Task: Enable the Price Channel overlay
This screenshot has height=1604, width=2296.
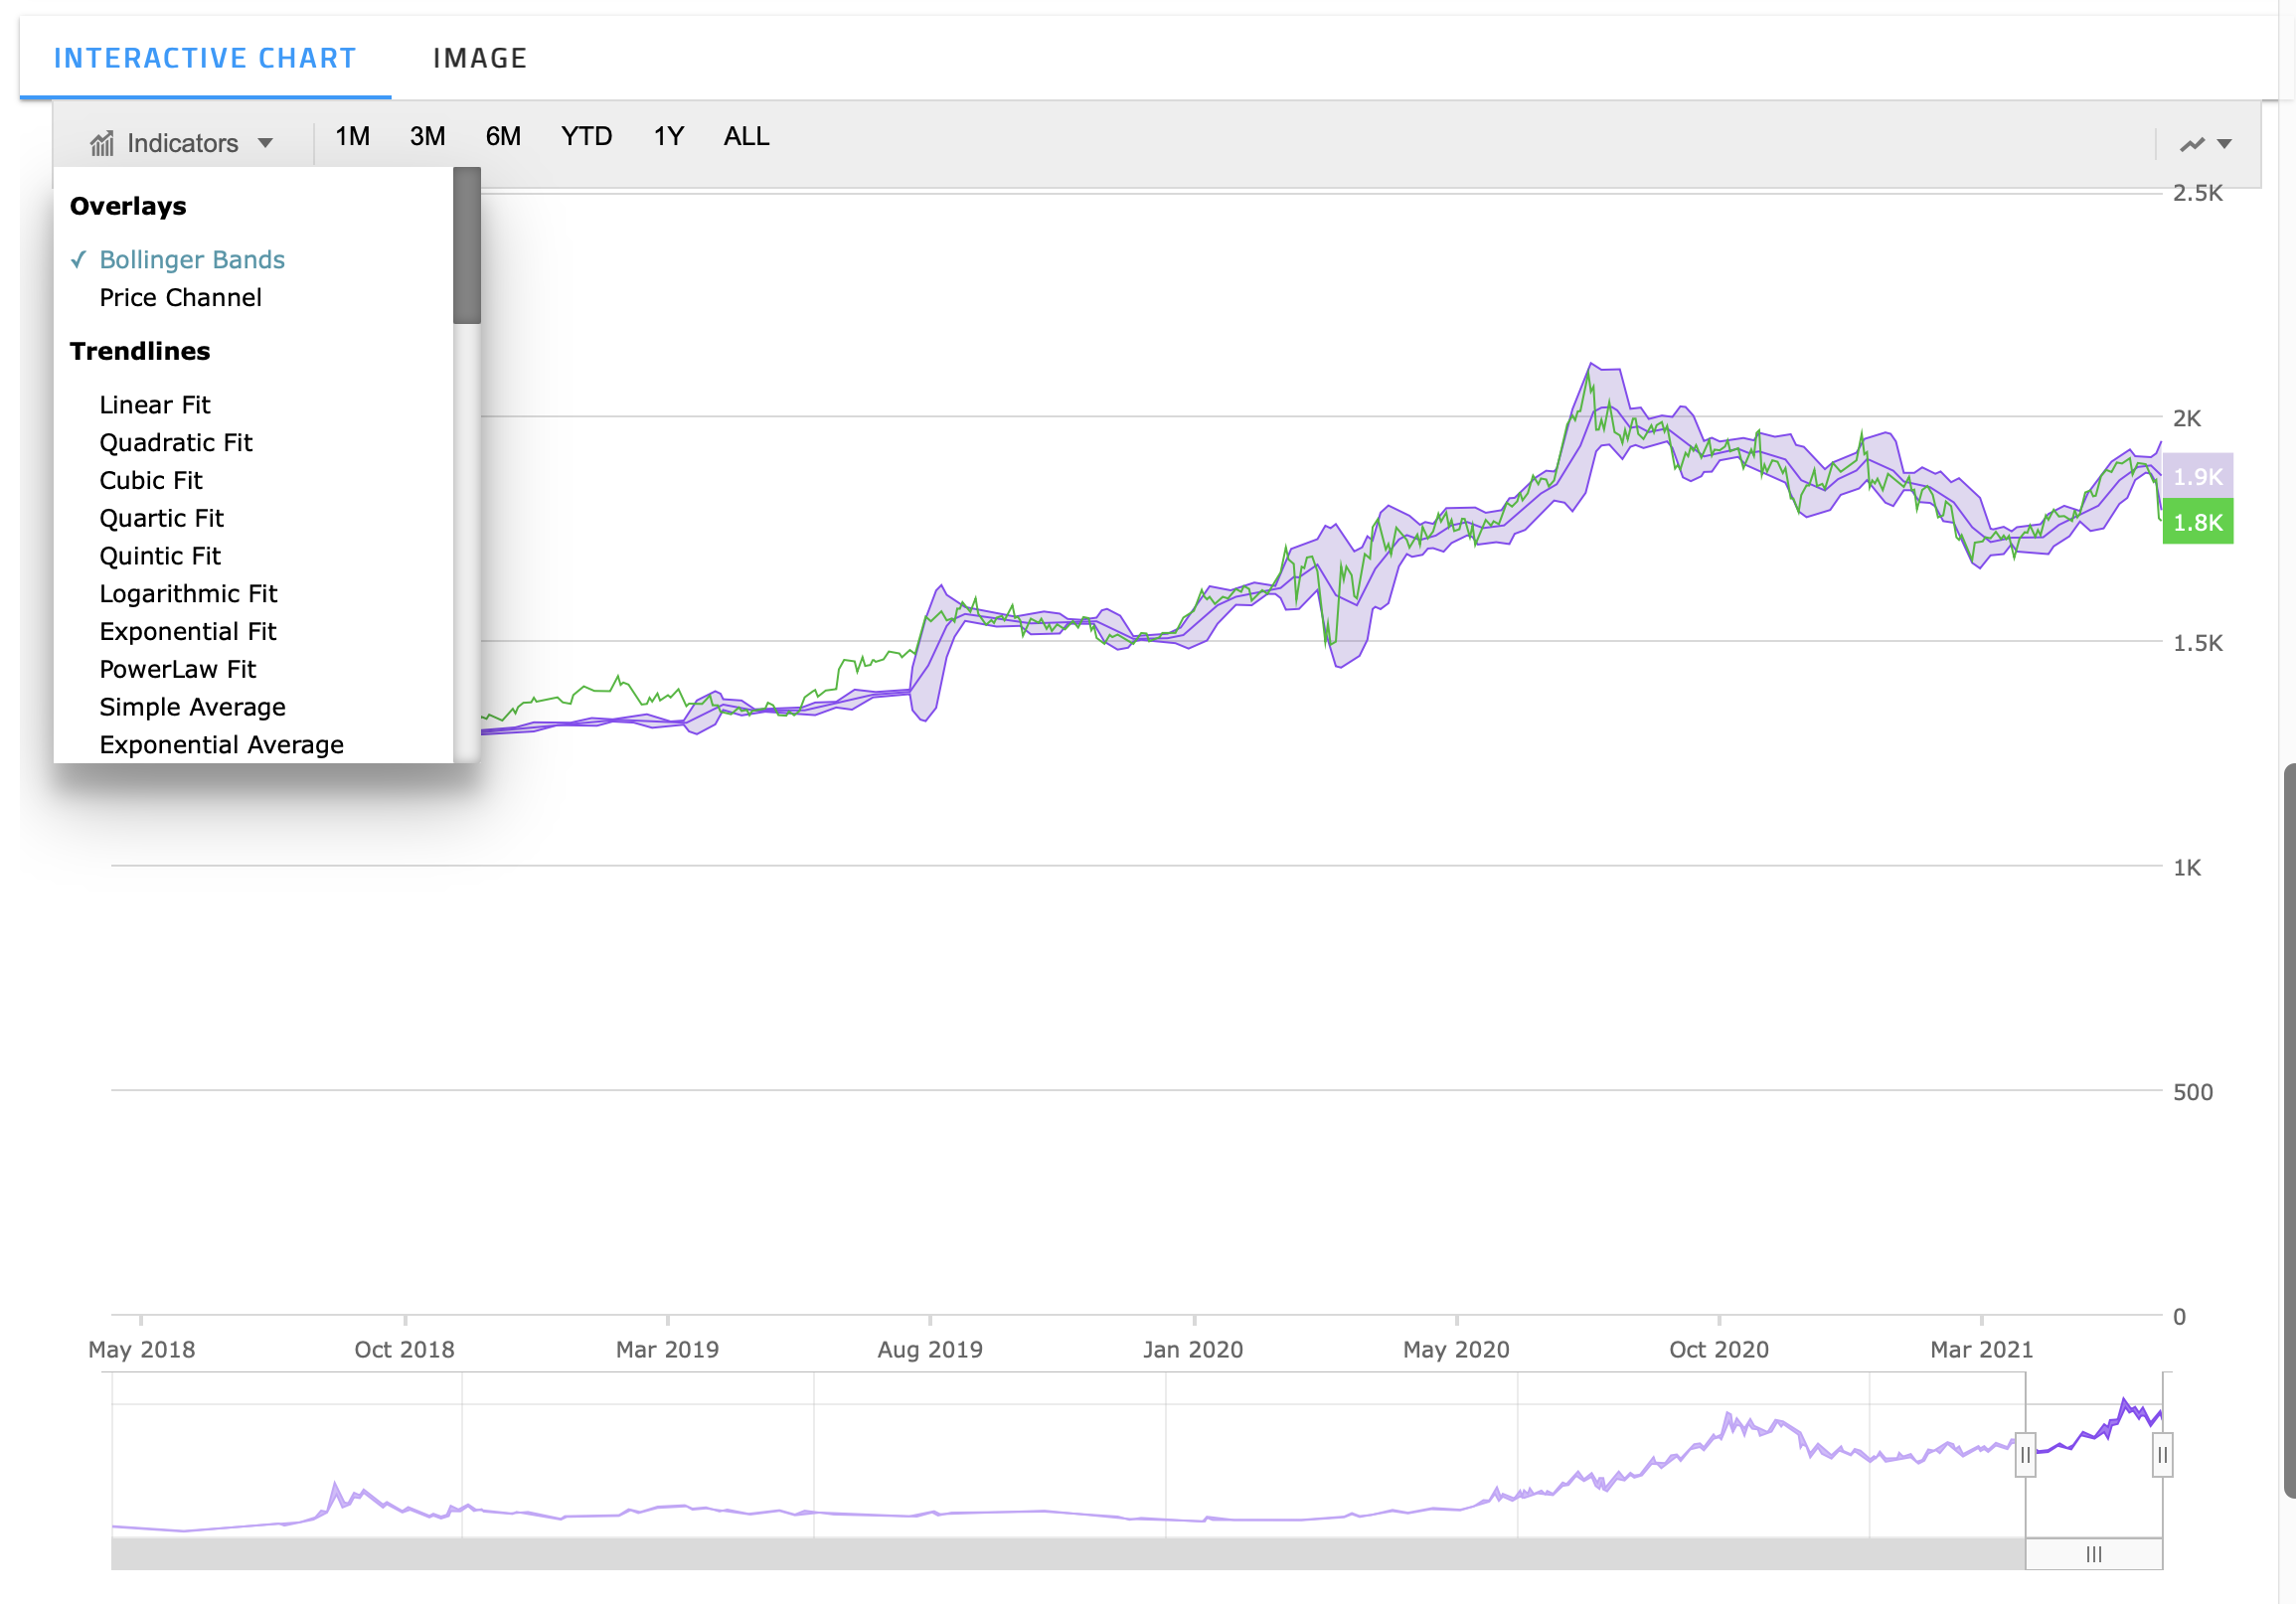Action: tap(180, 298)
